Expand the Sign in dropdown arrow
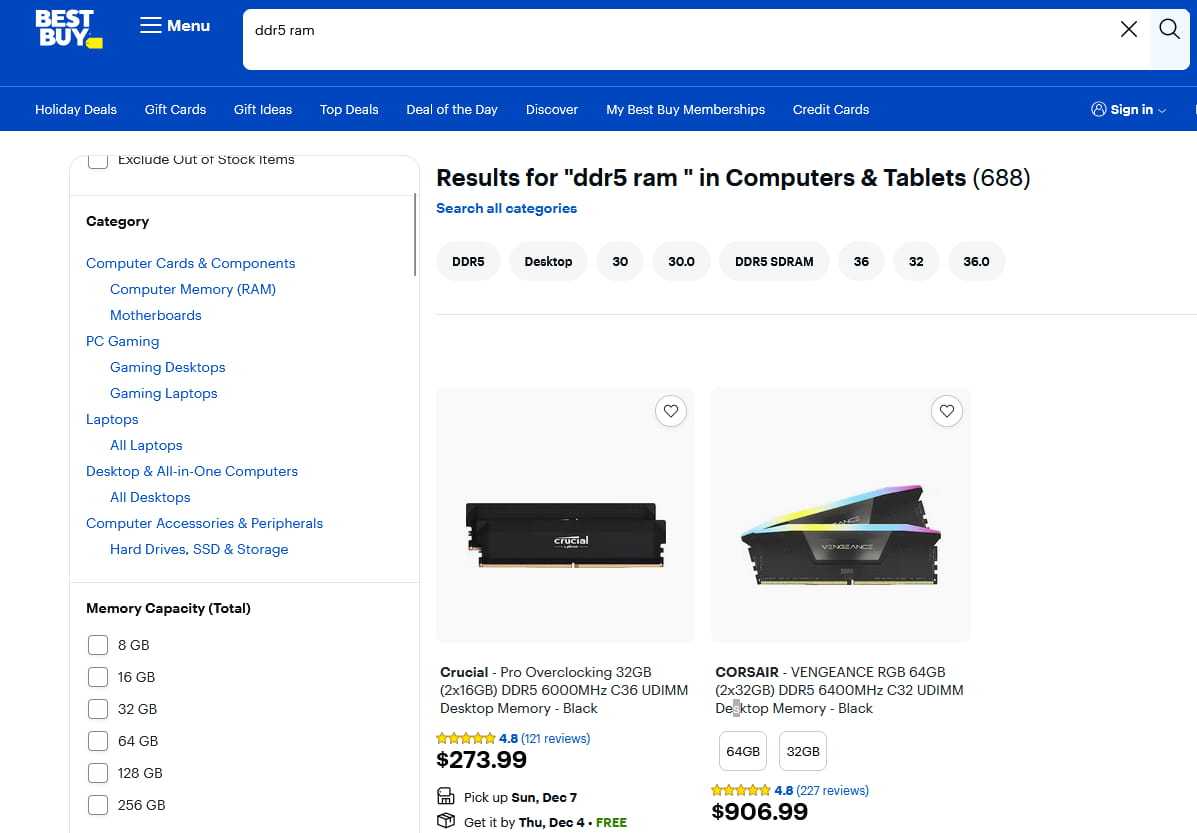The image size is (1197, 833). coord(1162,111)
